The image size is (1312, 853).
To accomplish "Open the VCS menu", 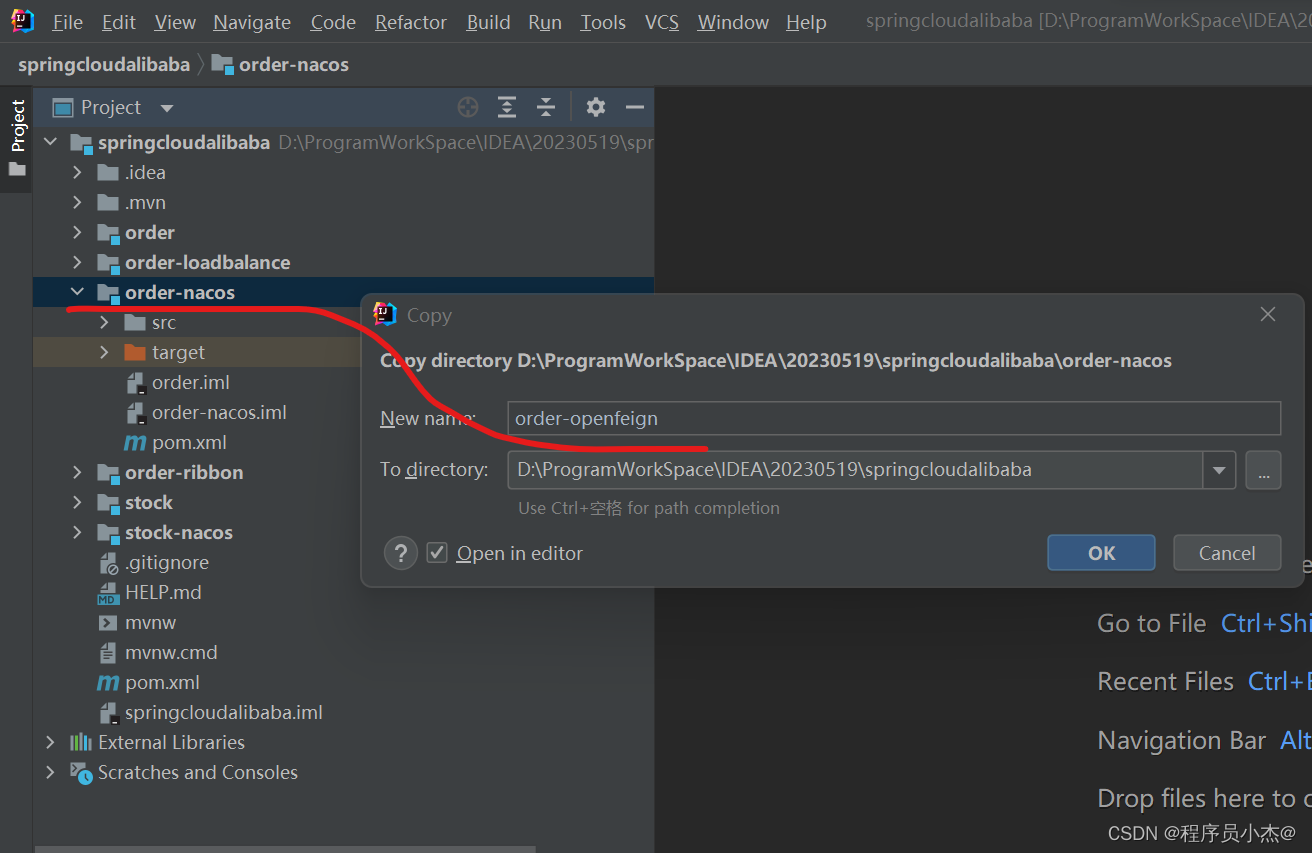I will click(x=662, y=22).
